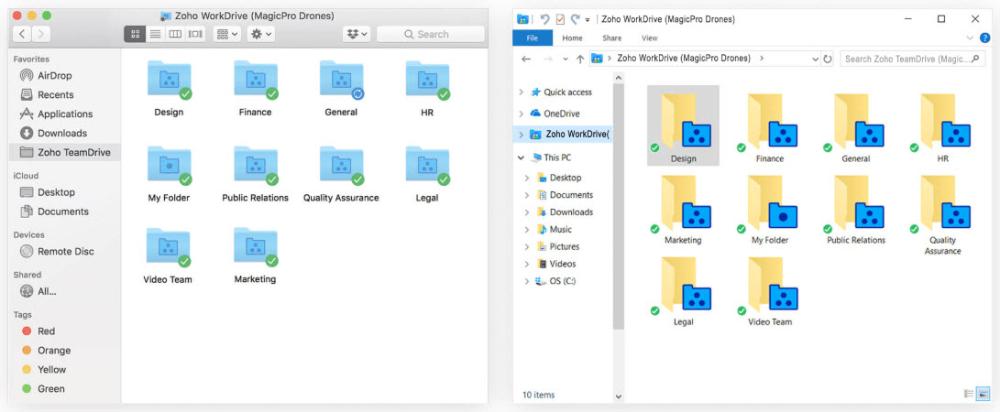The width and height of the screenshot is (1000, 412).
Task: Select Public Relations folder in Windows Explorer
Action: (x=856, y=208)
